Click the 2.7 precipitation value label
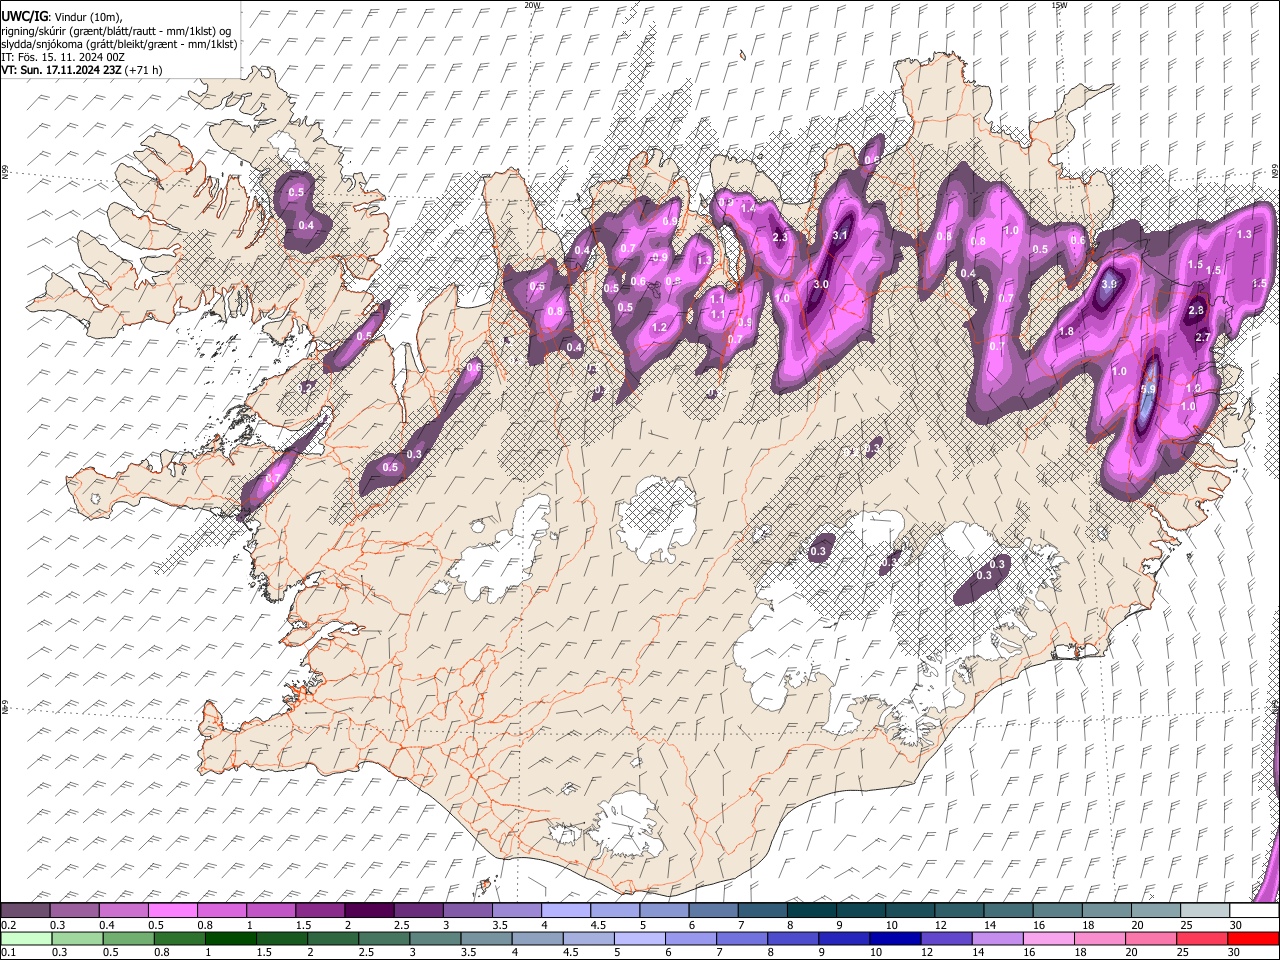1280x960 pixels. point(1203,337)
